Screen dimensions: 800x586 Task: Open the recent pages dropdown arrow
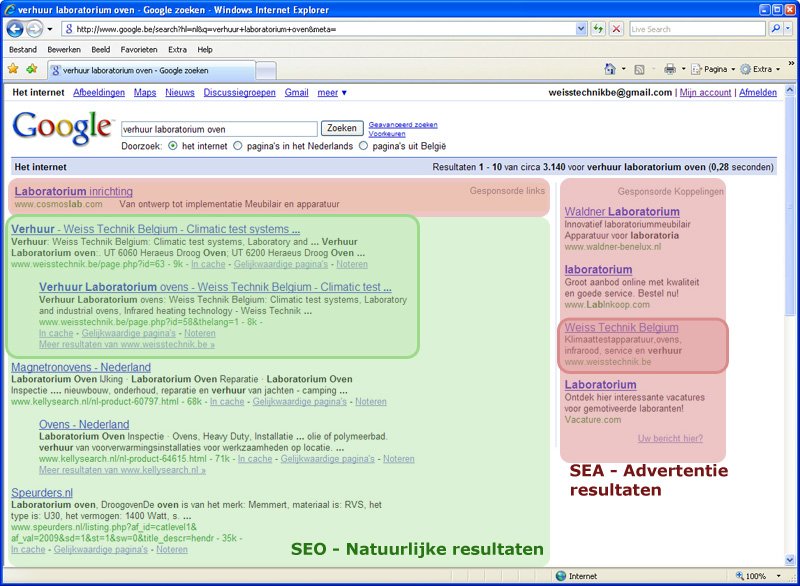click(49, 29)
